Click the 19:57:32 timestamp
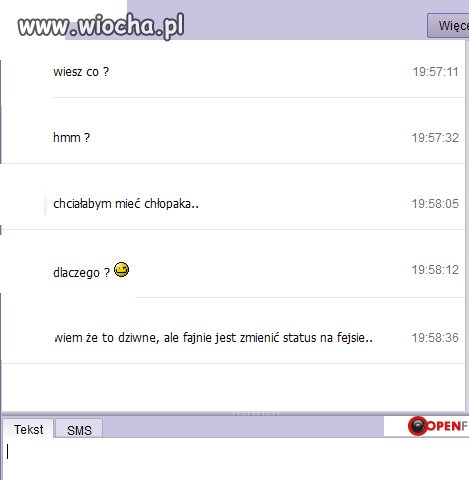The image size is (469, 480). pyautogui.click(x=435, y=138)
